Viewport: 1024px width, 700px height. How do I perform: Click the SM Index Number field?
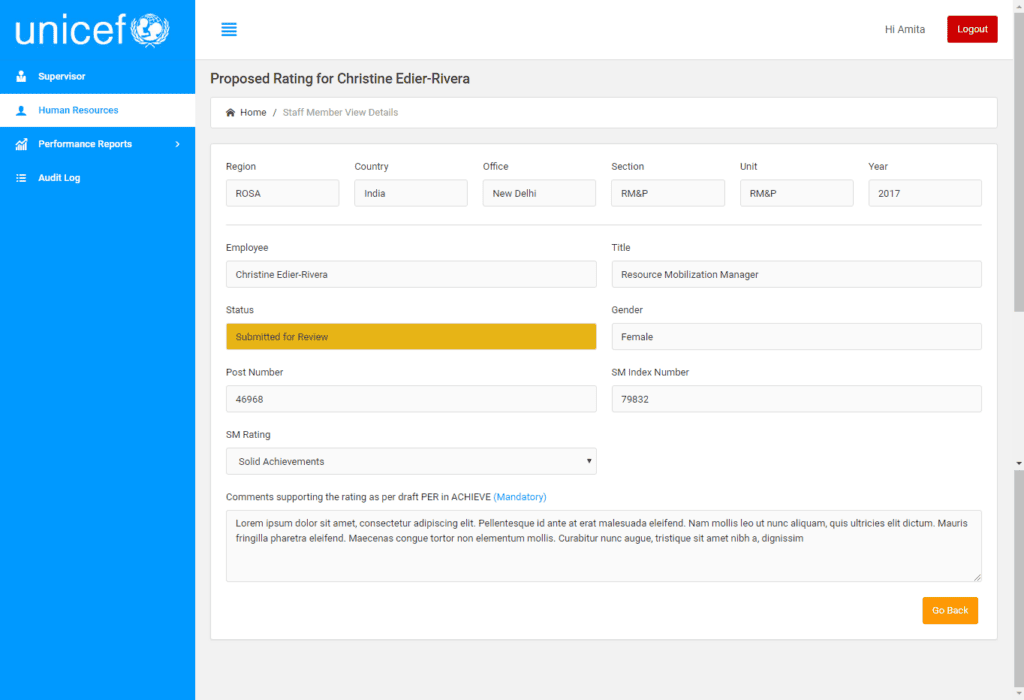[796, 398]
